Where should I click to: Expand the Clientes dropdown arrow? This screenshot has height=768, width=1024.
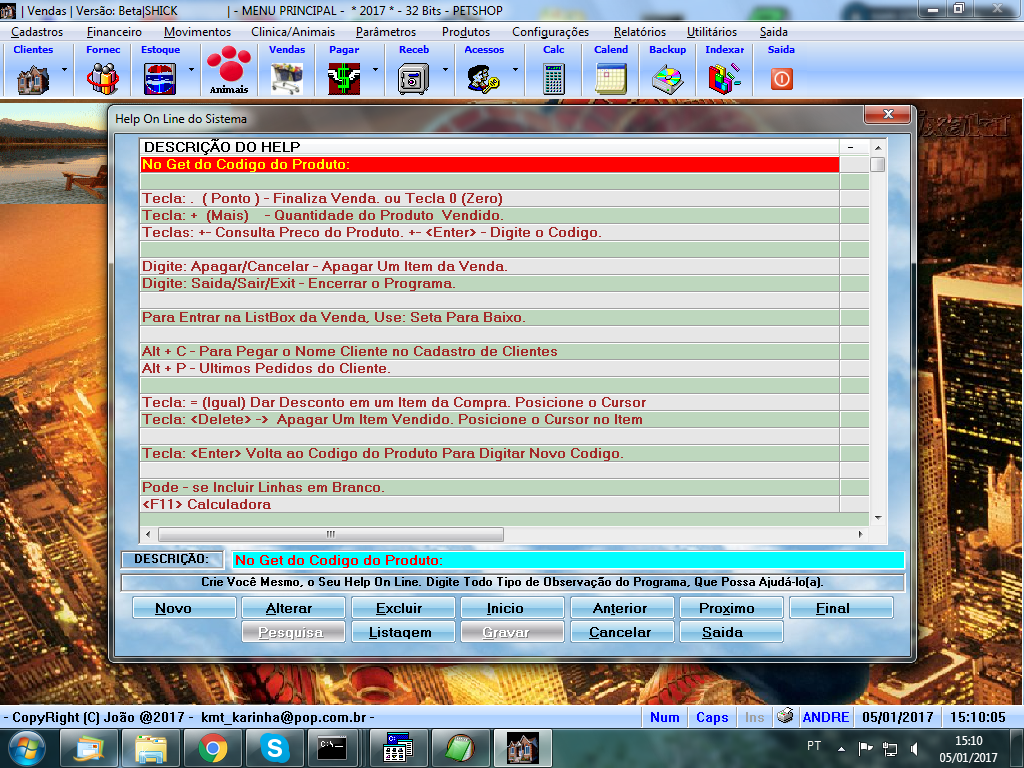[x=64, y=69]
